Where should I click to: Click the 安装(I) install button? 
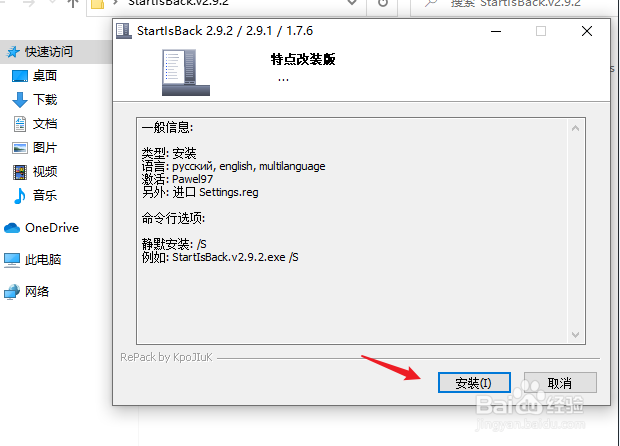tap(474, 382)
